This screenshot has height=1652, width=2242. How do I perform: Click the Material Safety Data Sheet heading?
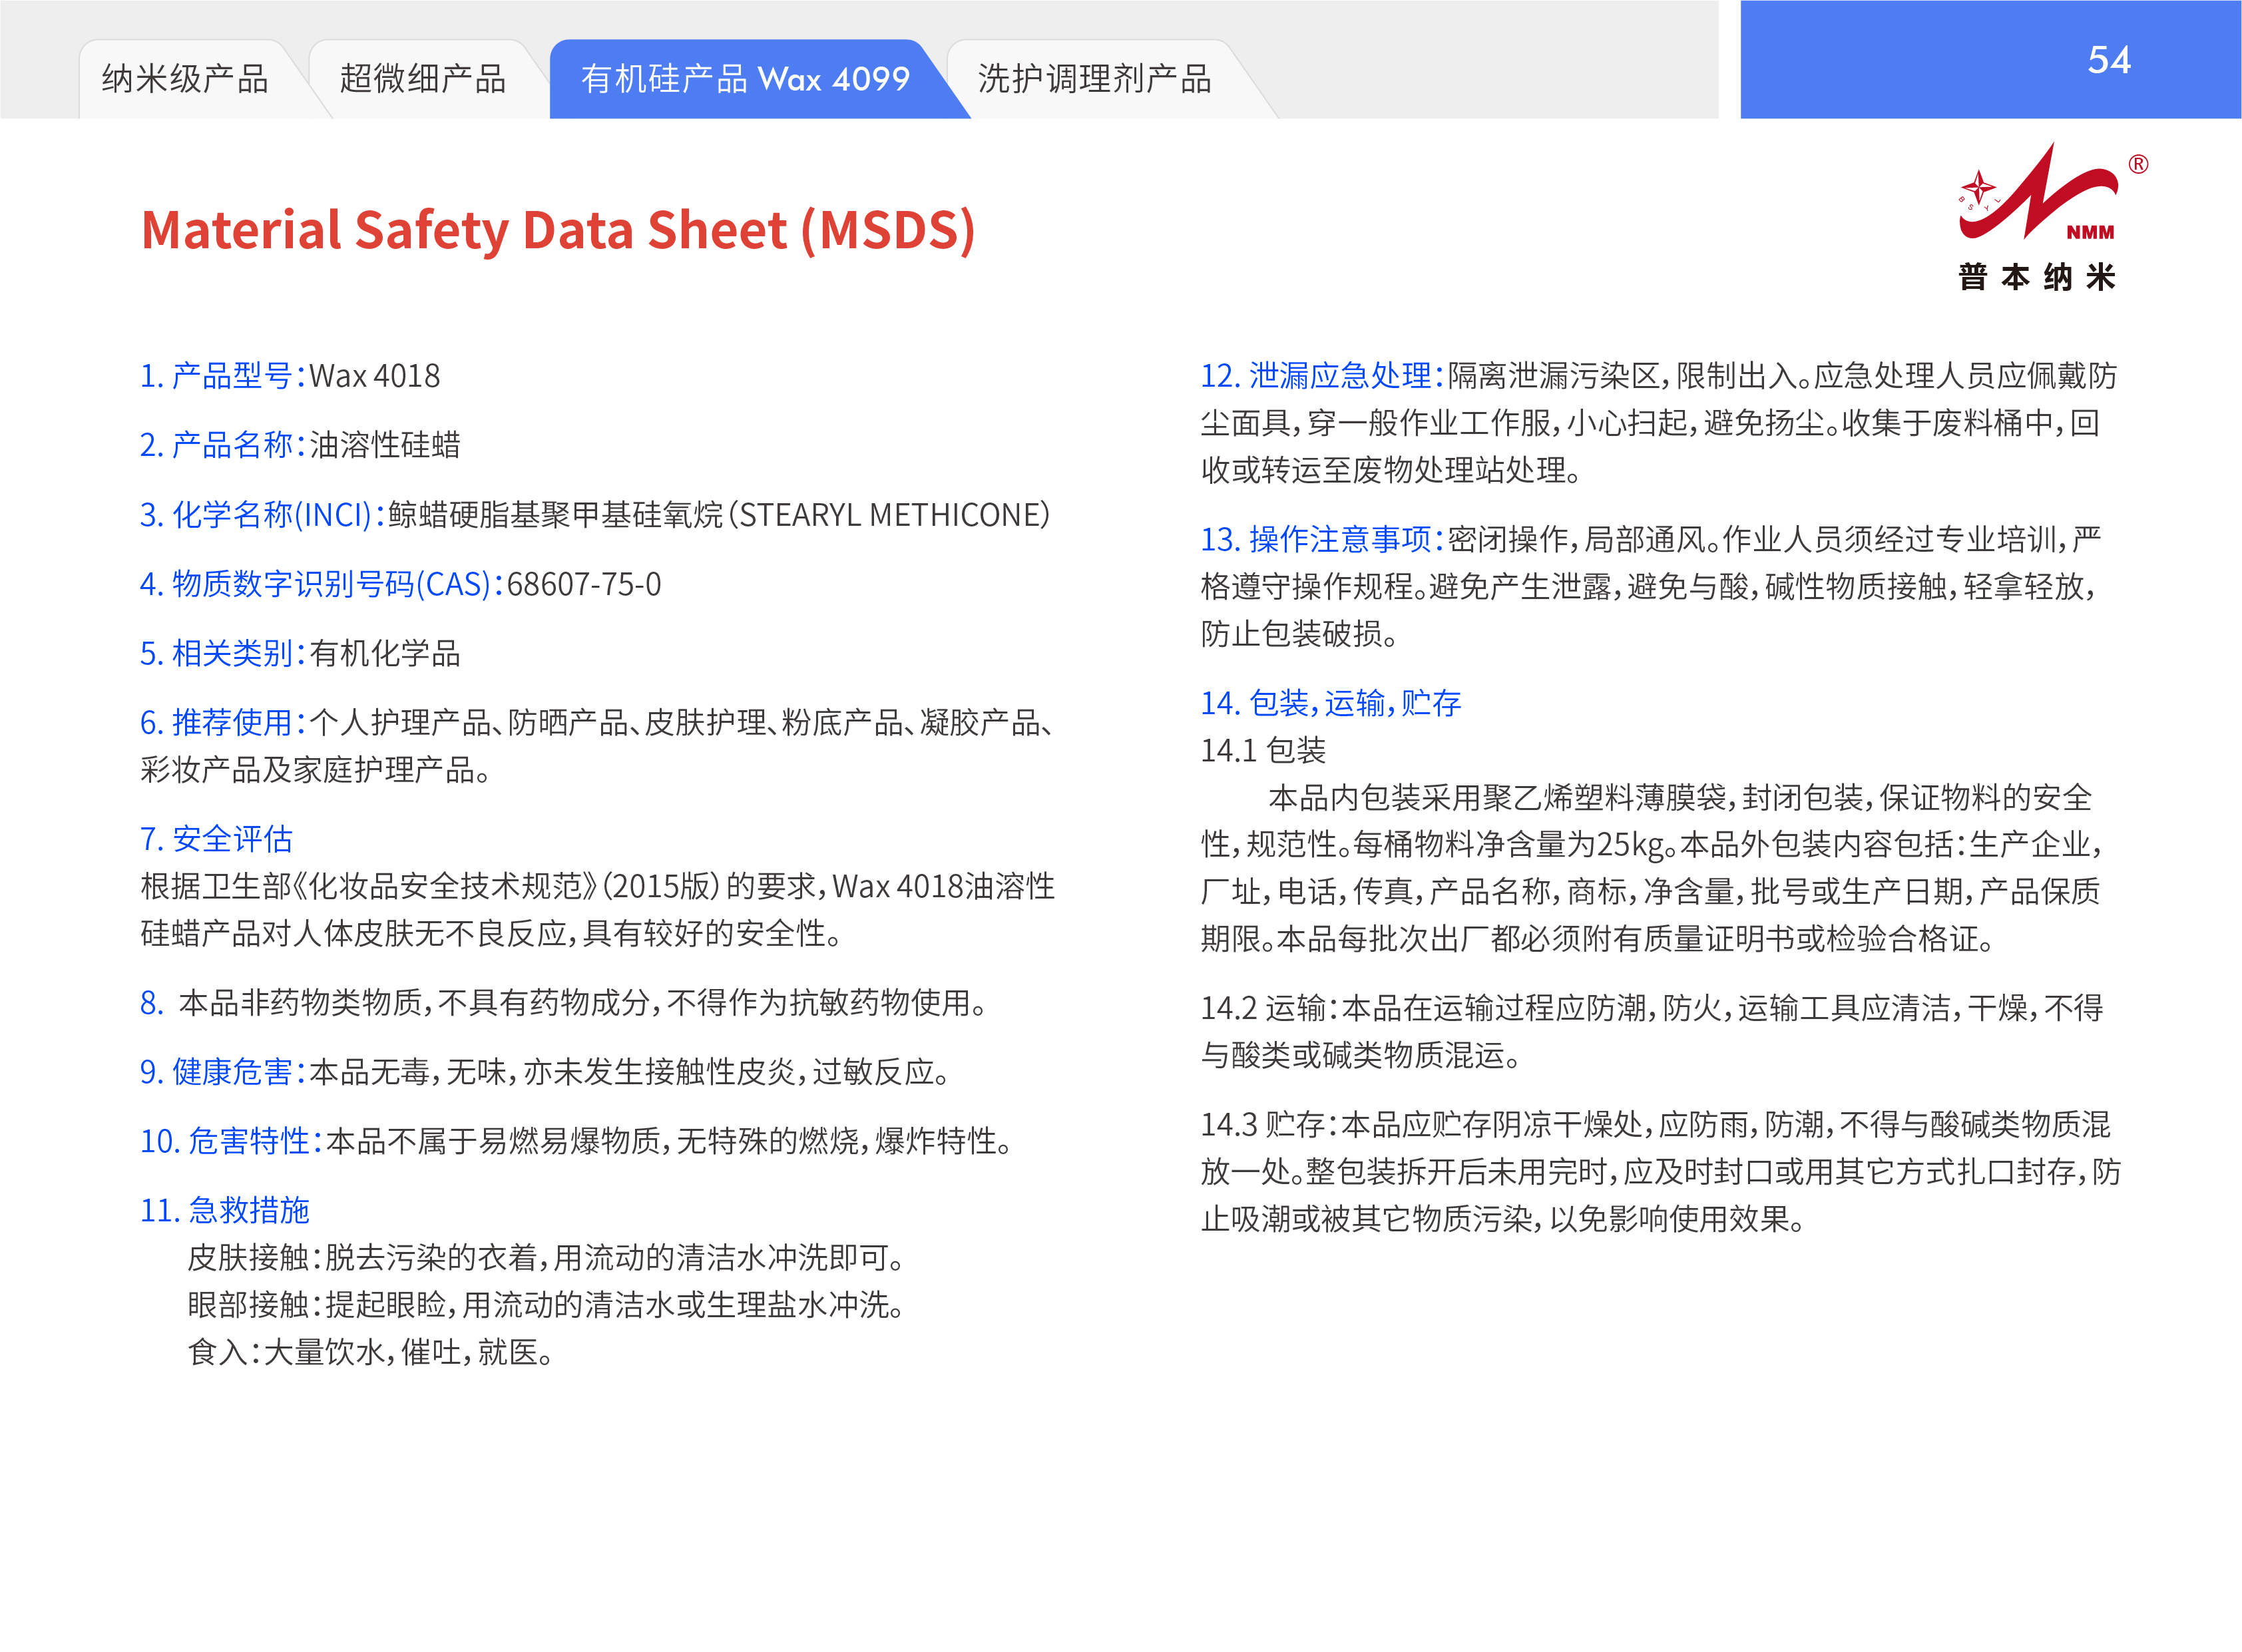558,230
